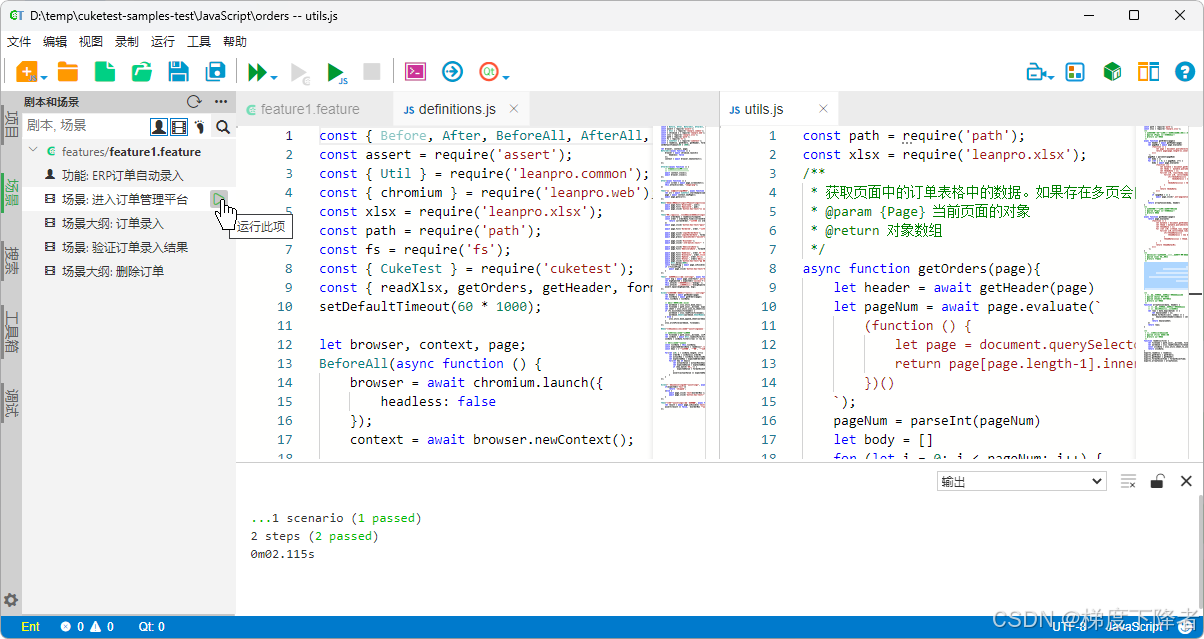Image resolution: width=1204 pixels, height=639 pixels.
Task: Open the purple terminal command window icon
Action: coord(415,72)
